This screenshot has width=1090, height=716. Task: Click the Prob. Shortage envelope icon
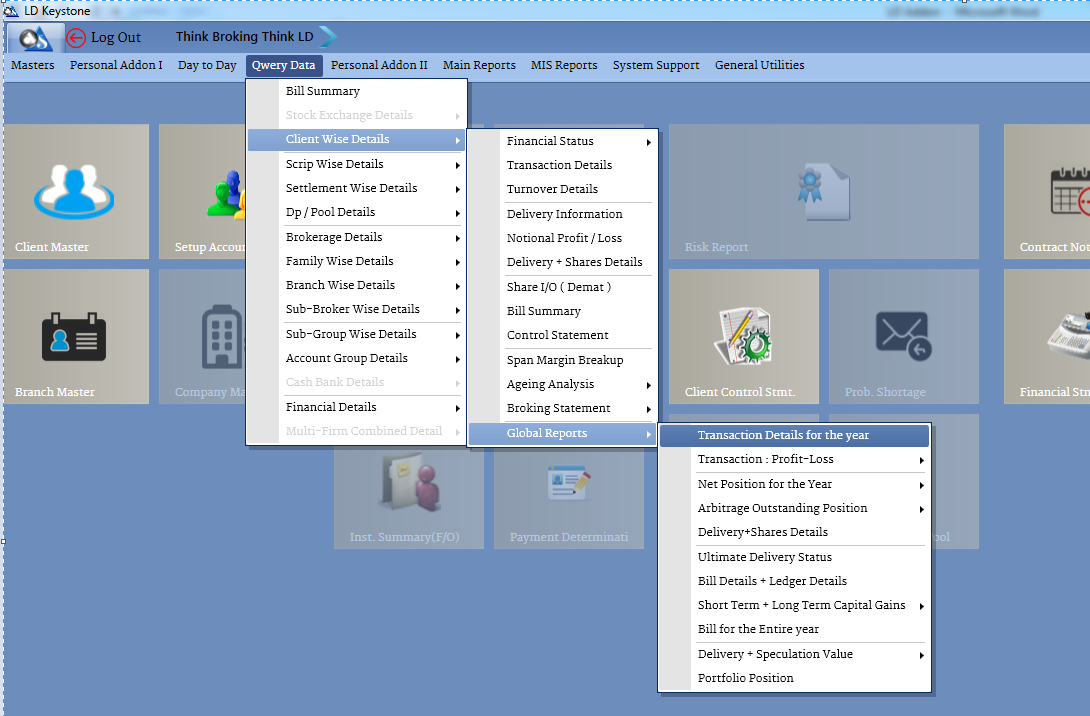(x=902, y=335)
